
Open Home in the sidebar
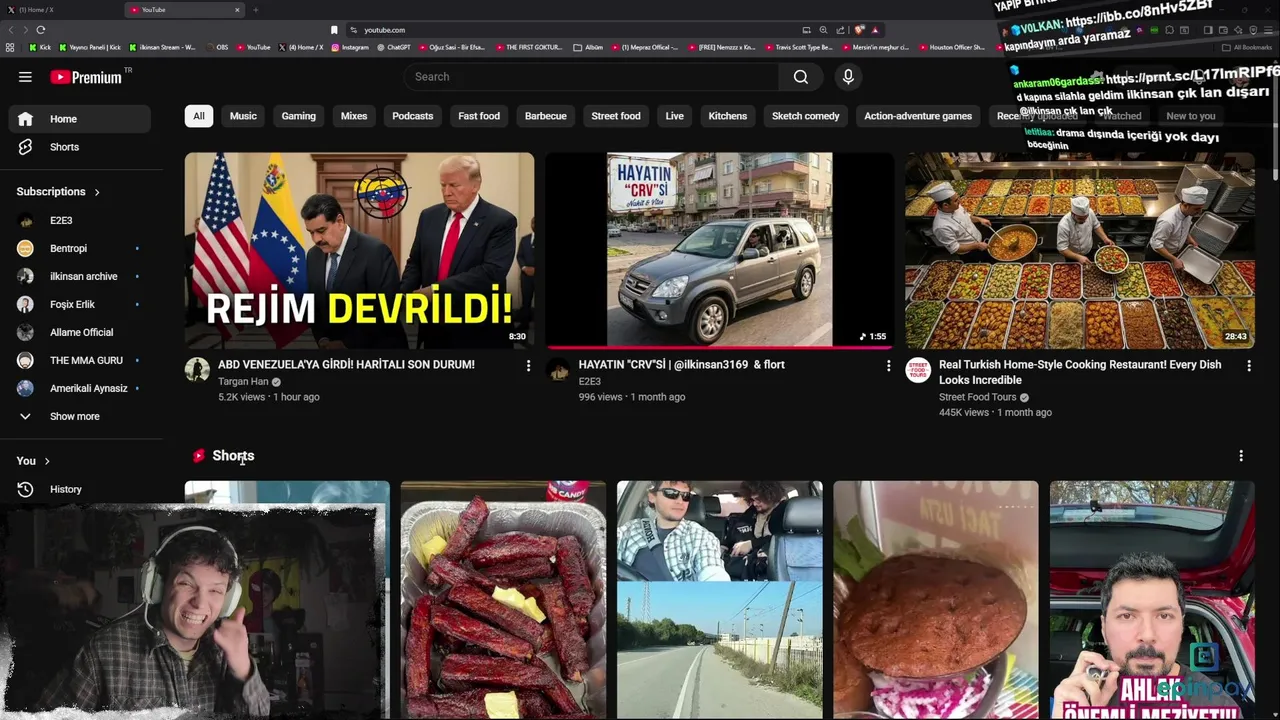coord(80,119)
